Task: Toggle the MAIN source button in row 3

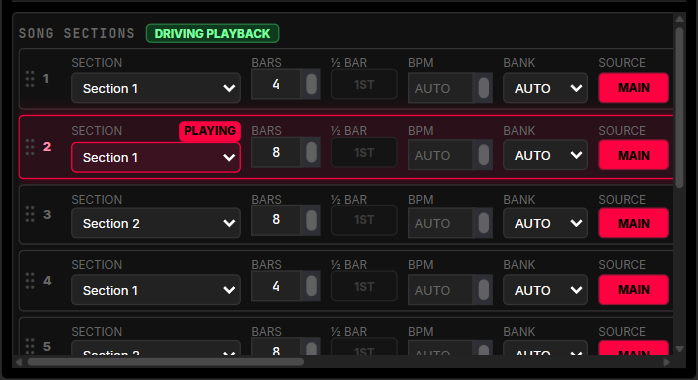Action: pyautogui.click(x=633, y=223)
